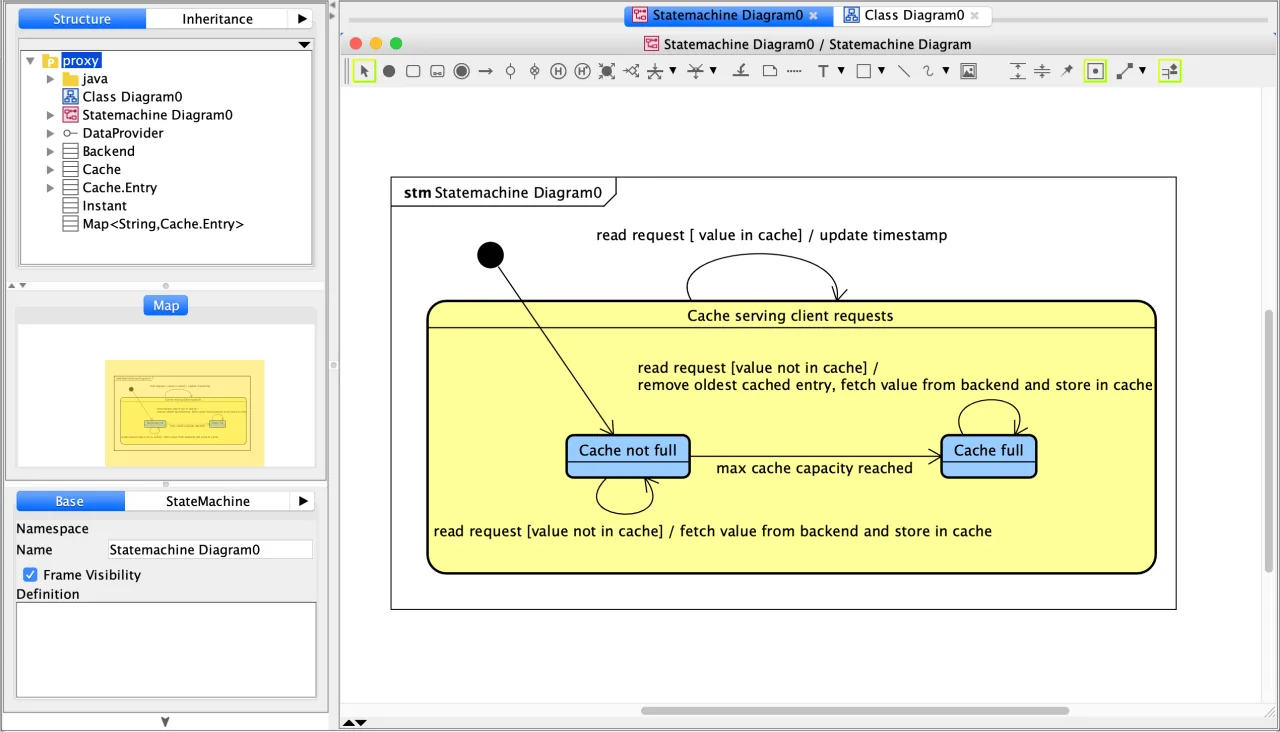Click the Insert Image tool
1280x732 pixels.
click(x=968, y=71)
